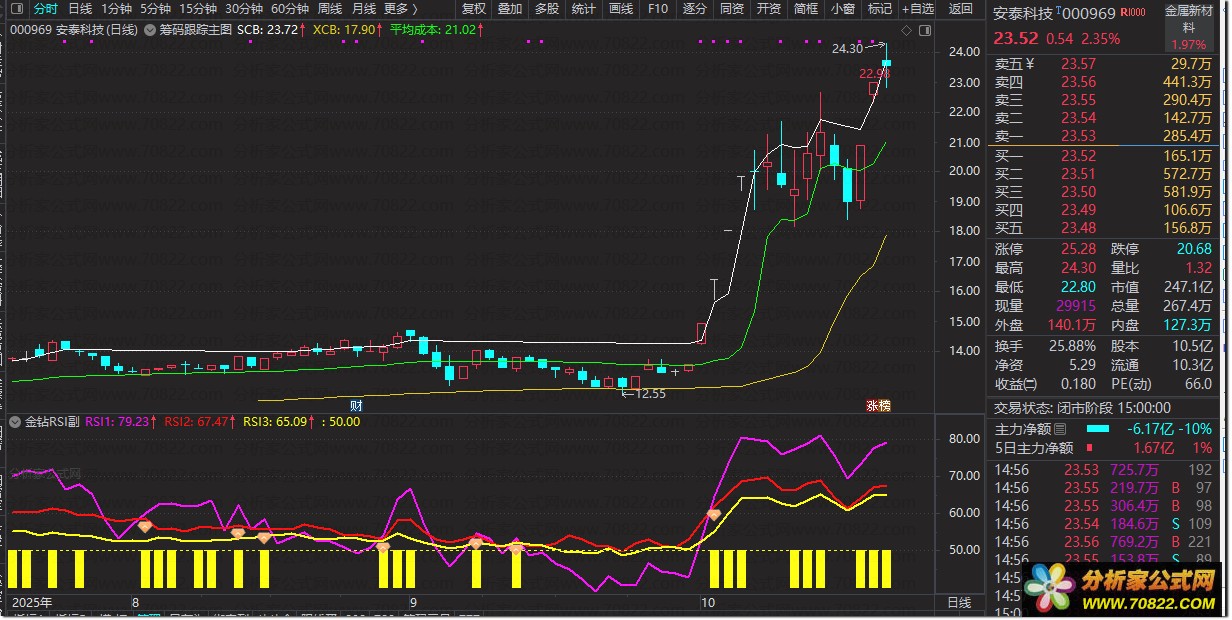1232x620 pixels.
Task: Expand the 金钻RSI副 indicator selector
Action: point(15,422)
